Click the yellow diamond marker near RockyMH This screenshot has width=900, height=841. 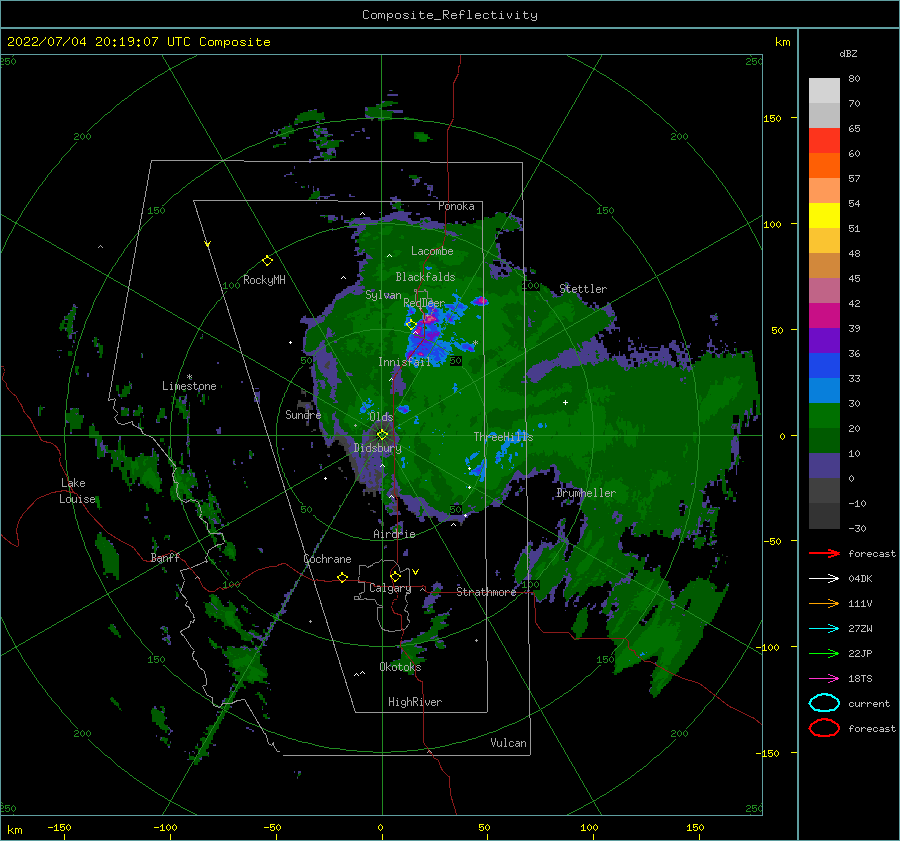pos(267,261)
